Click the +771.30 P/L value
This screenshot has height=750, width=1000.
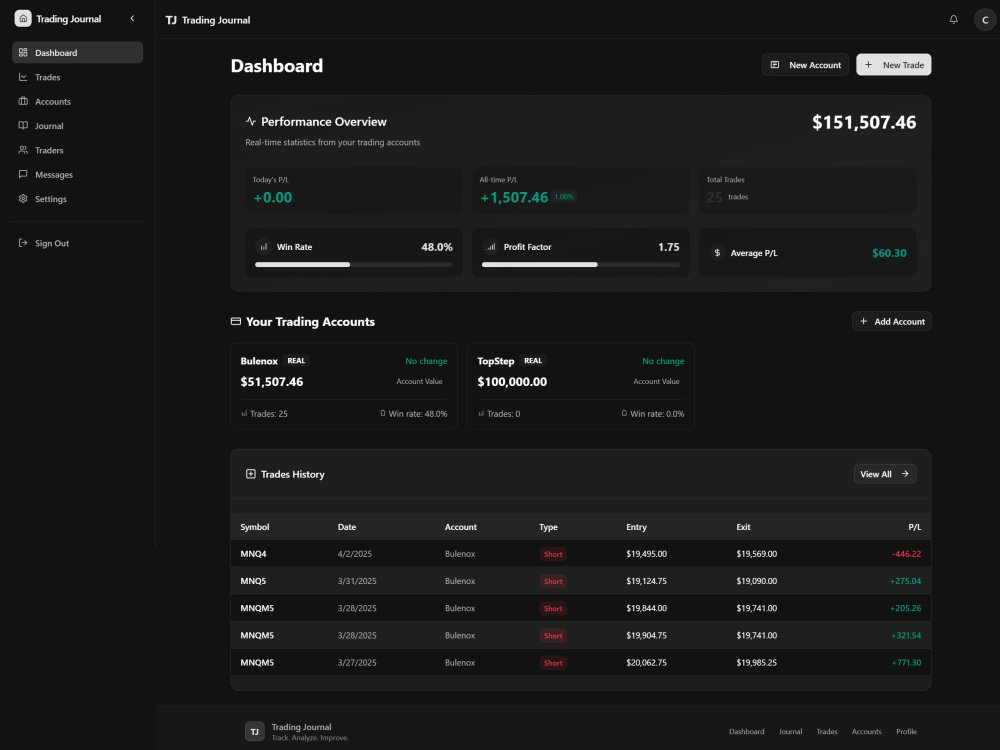click(906, 663)
